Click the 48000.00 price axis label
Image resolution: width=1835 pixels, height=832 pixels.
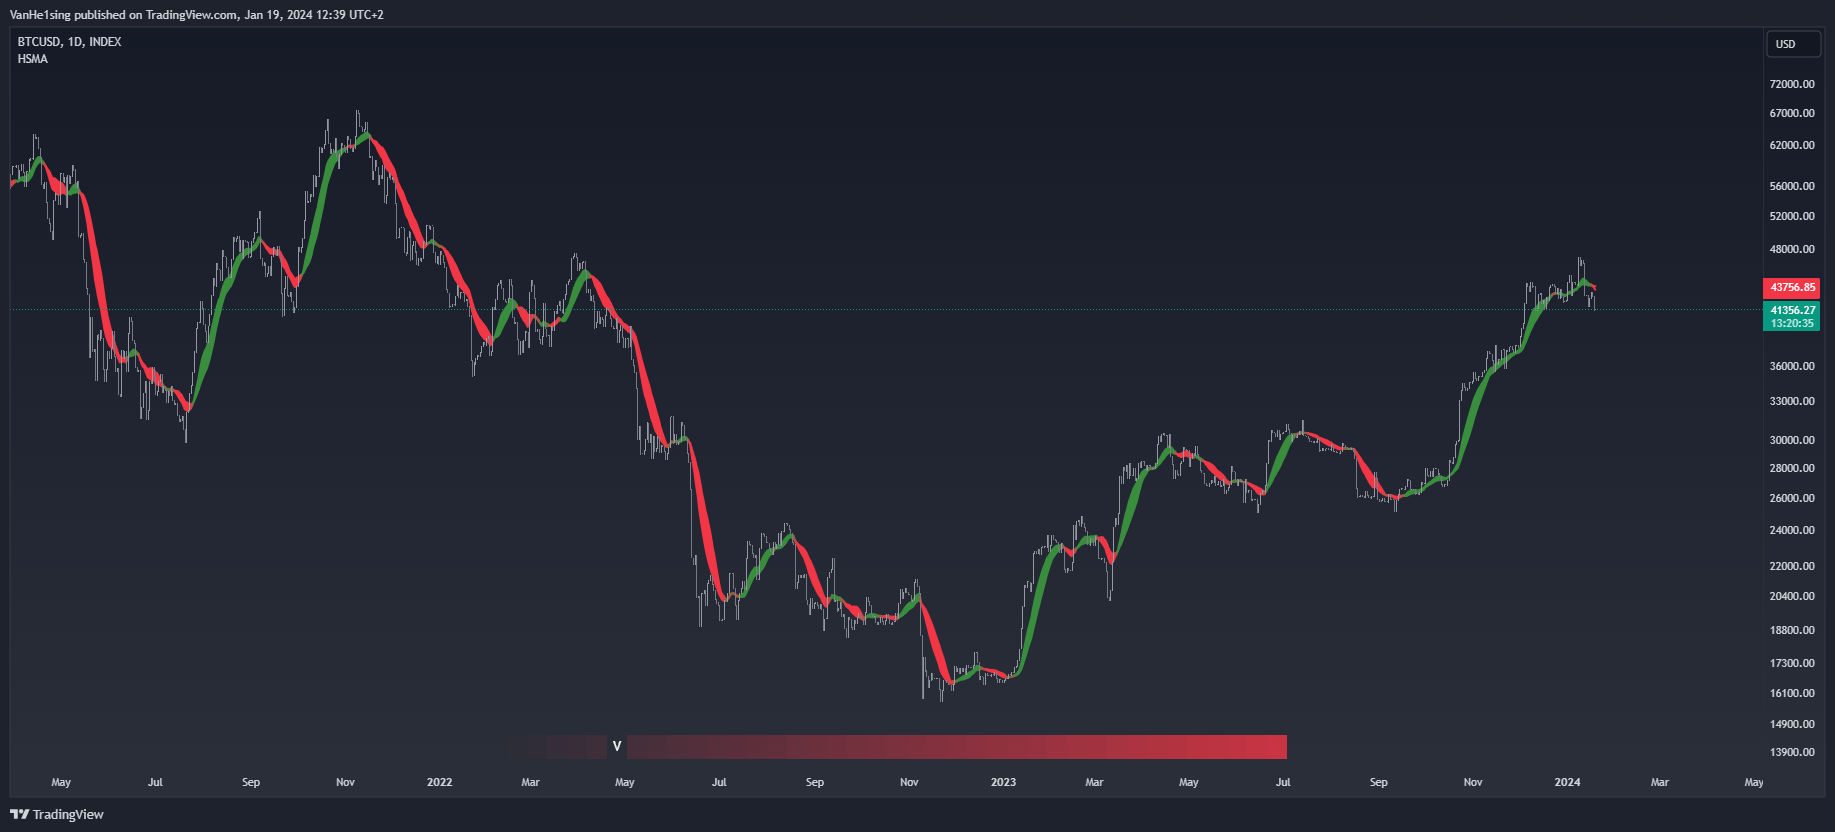1792,249
